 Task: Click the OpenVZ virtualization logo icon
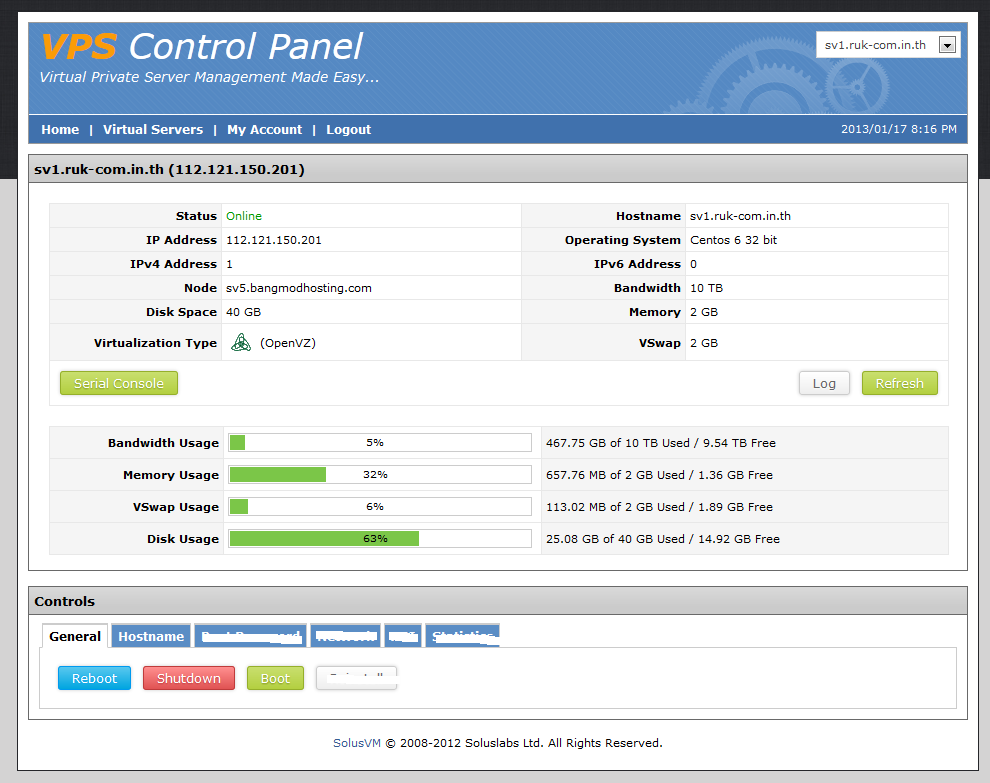point(241,343)
